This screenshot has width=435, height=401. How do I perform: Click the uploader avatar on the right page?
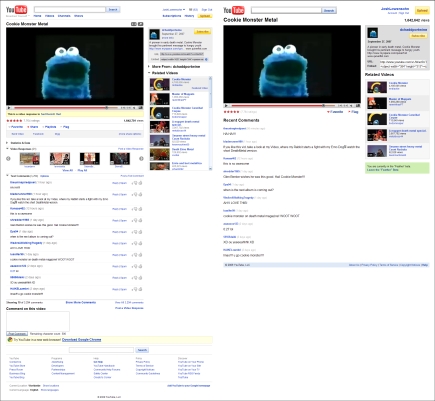(372, 33)
